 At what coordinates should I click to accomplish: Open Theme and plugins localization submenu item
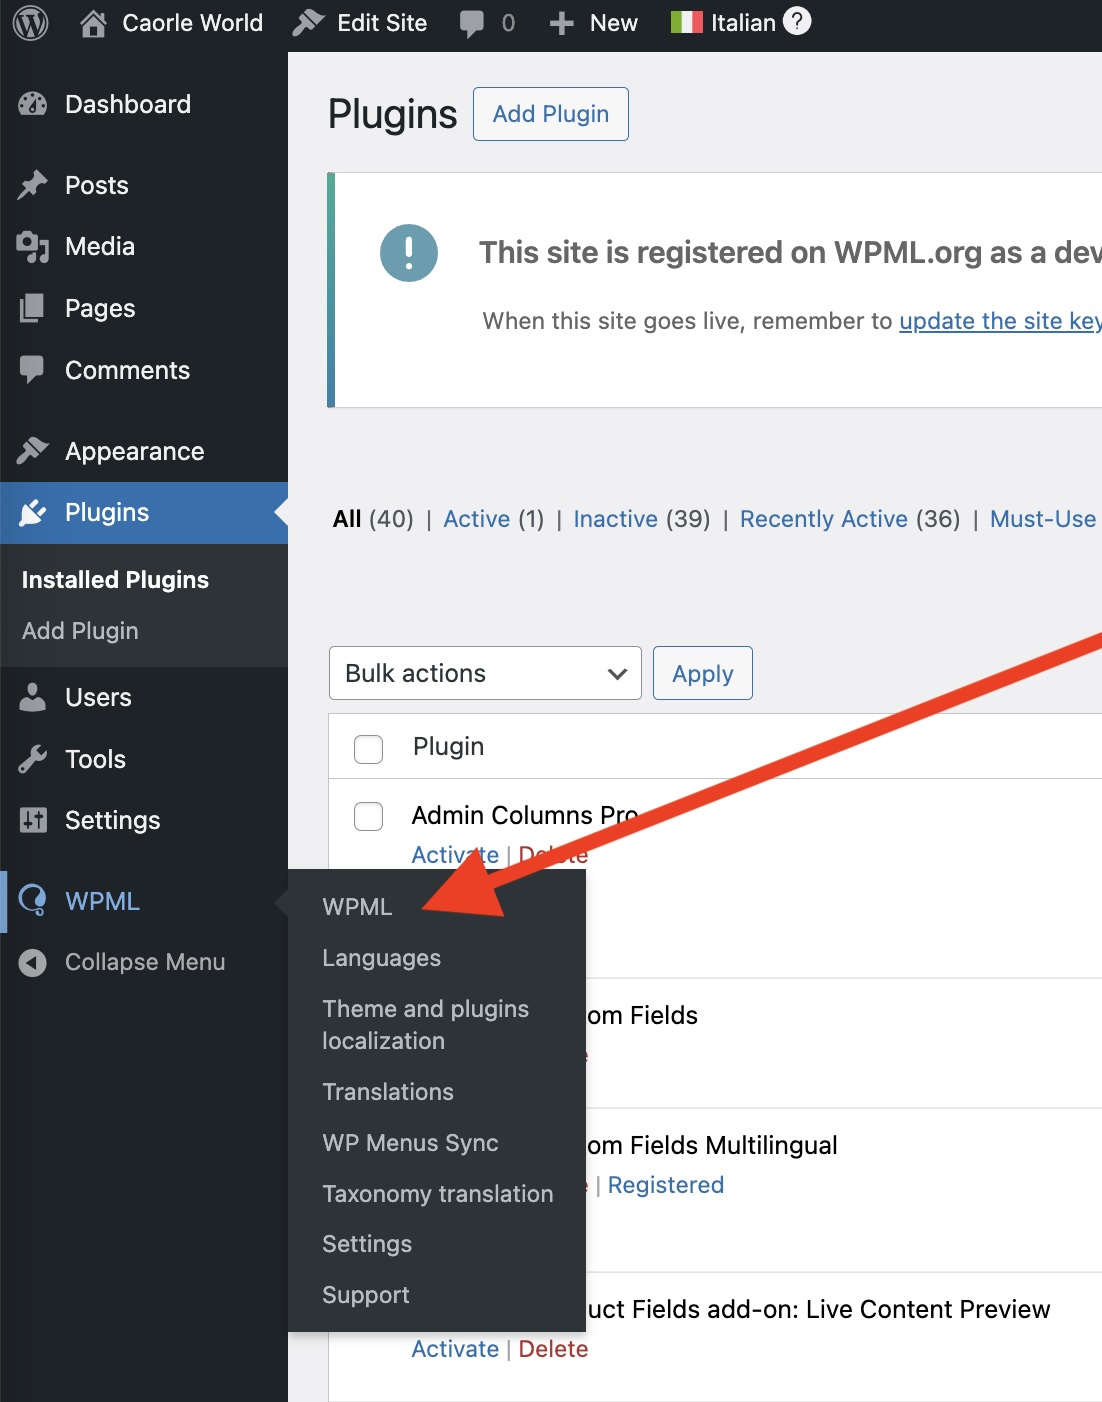coord(426,1025)
